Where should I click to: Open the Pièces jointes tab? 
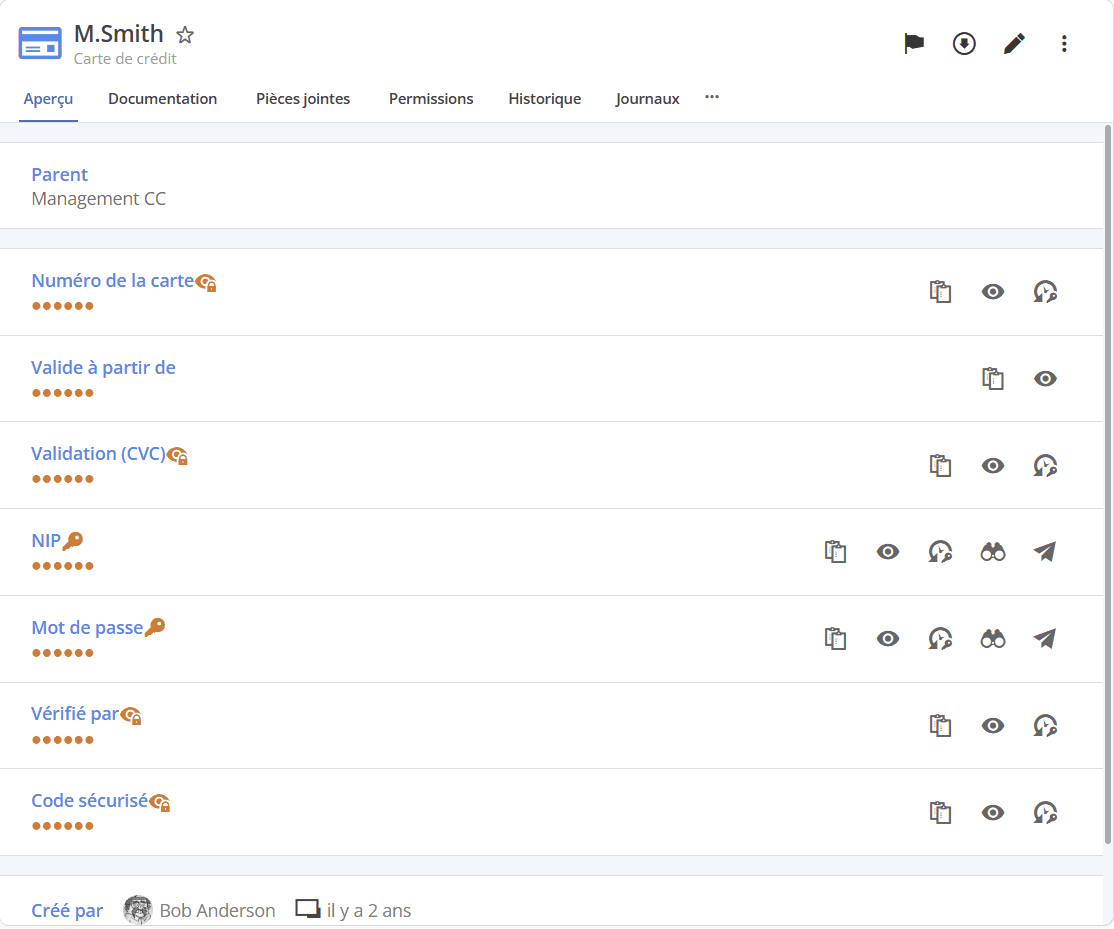tap(303, 99)
